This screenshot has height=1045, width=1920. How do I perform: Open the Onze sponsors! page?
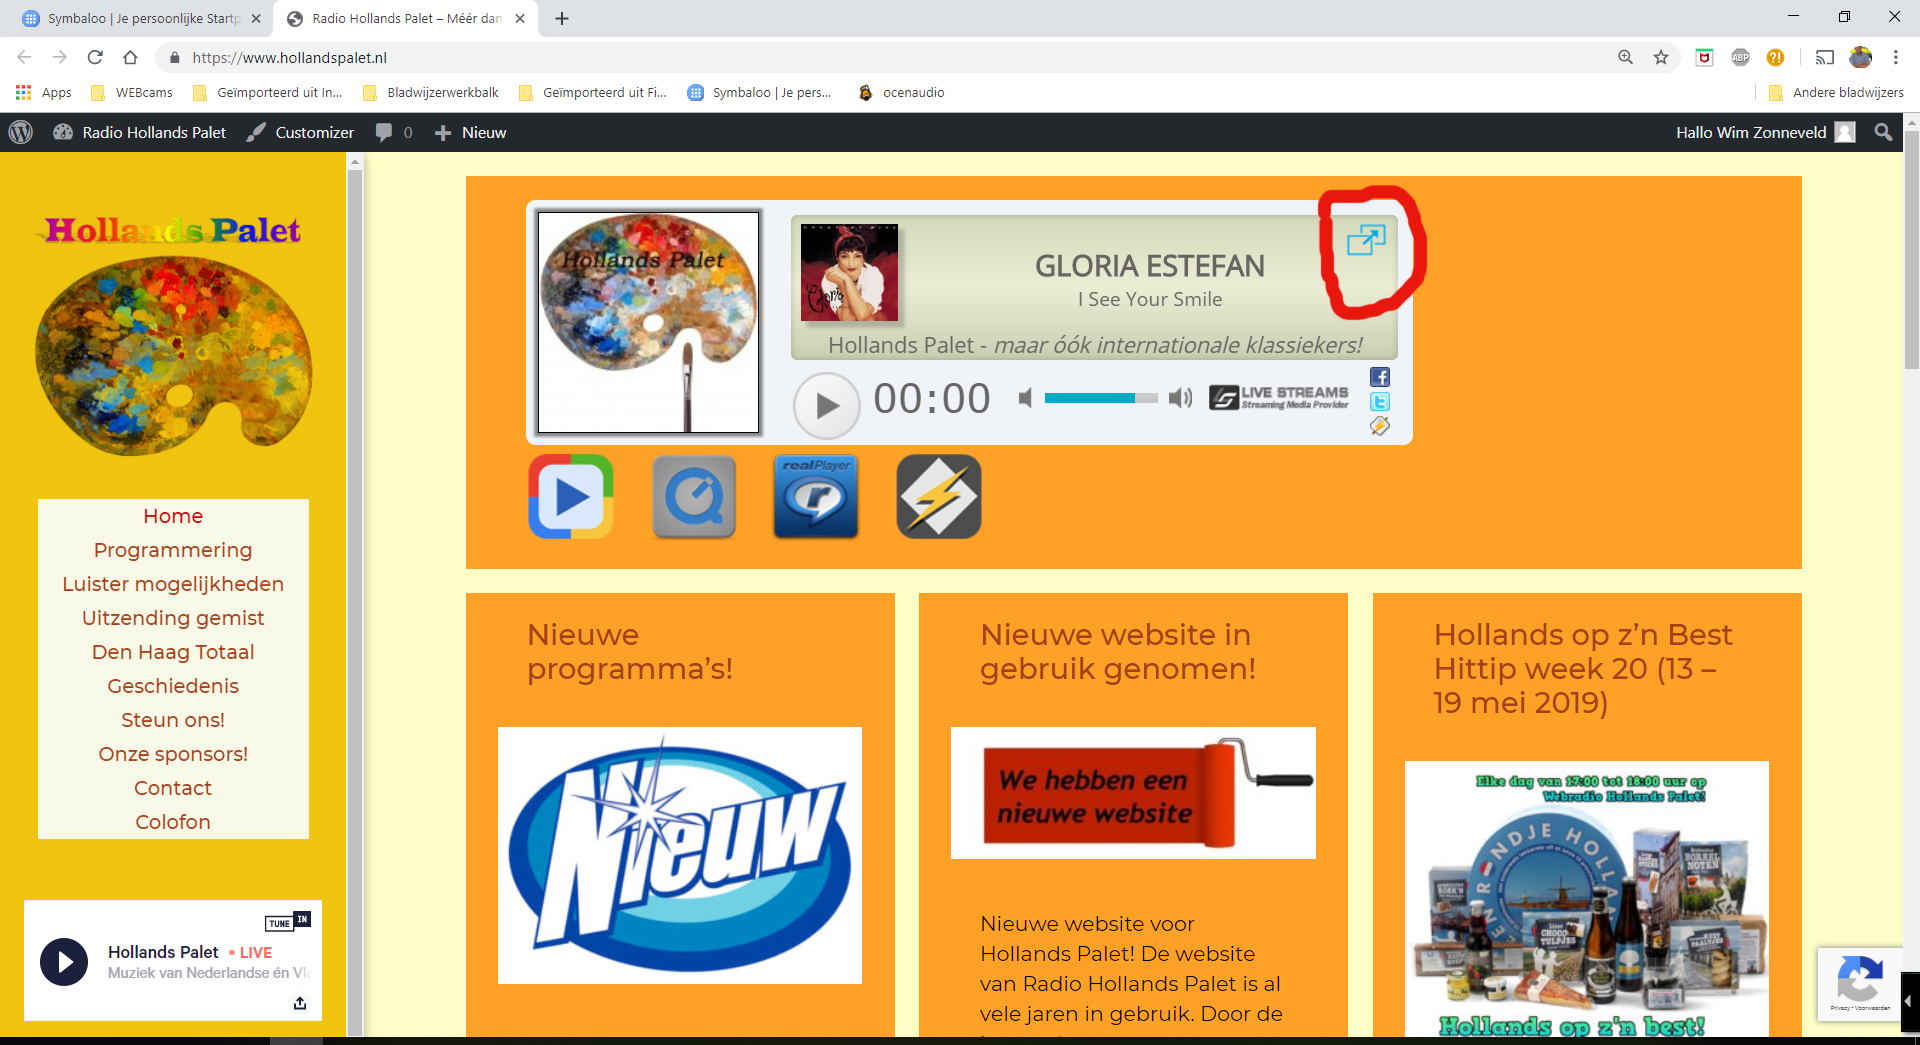point(173,754)
